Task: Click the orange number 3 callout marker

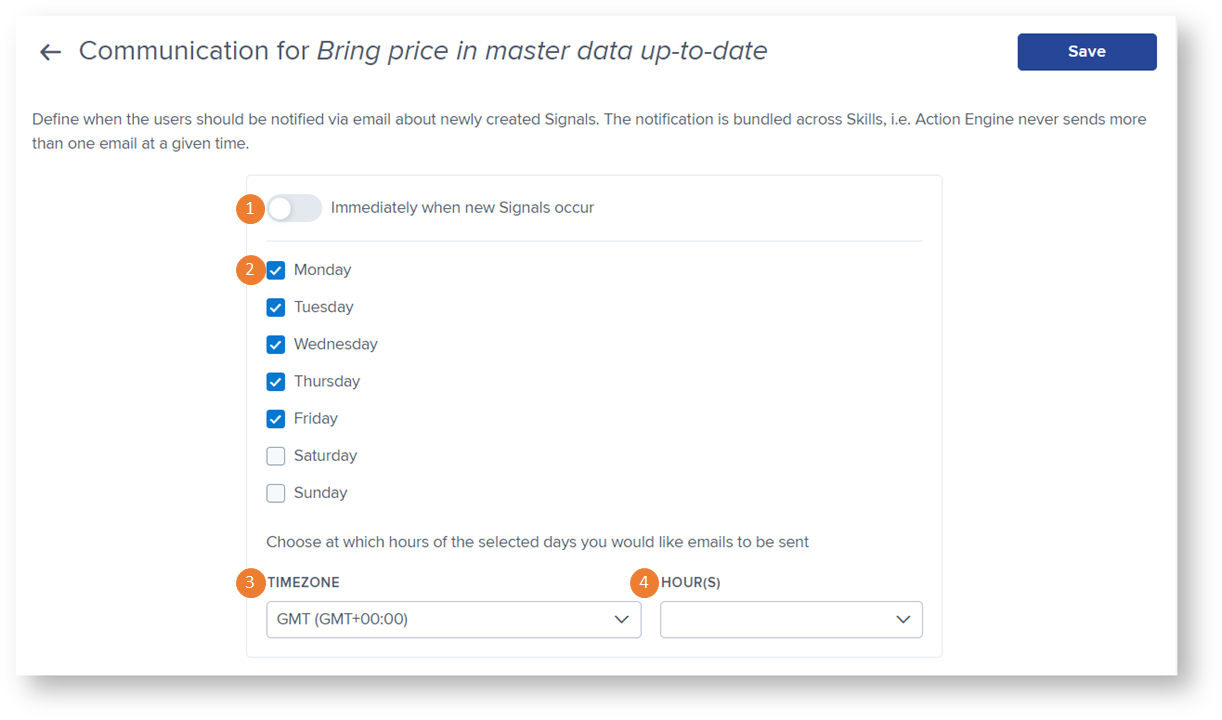Action: pyautogui.click(x=250, y=582)
